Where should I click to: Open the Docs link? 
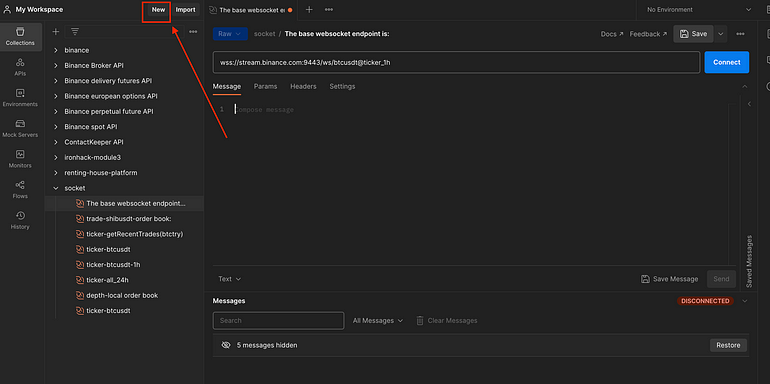tap(612, 34)
